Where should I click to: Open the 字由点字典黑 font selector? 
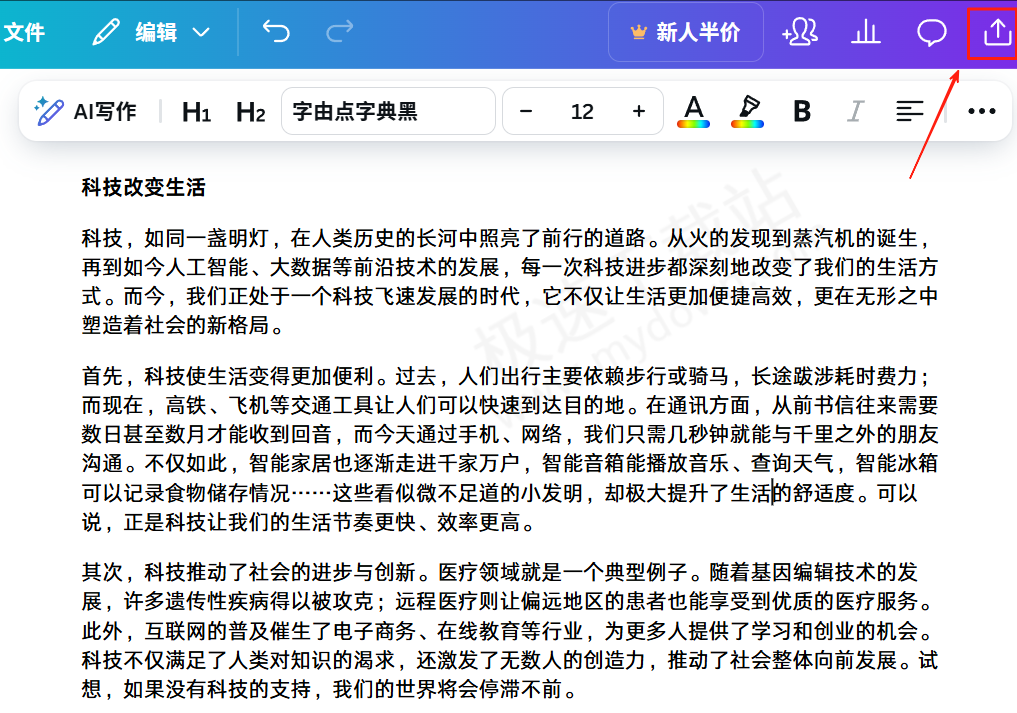click(x=388, y=111)
